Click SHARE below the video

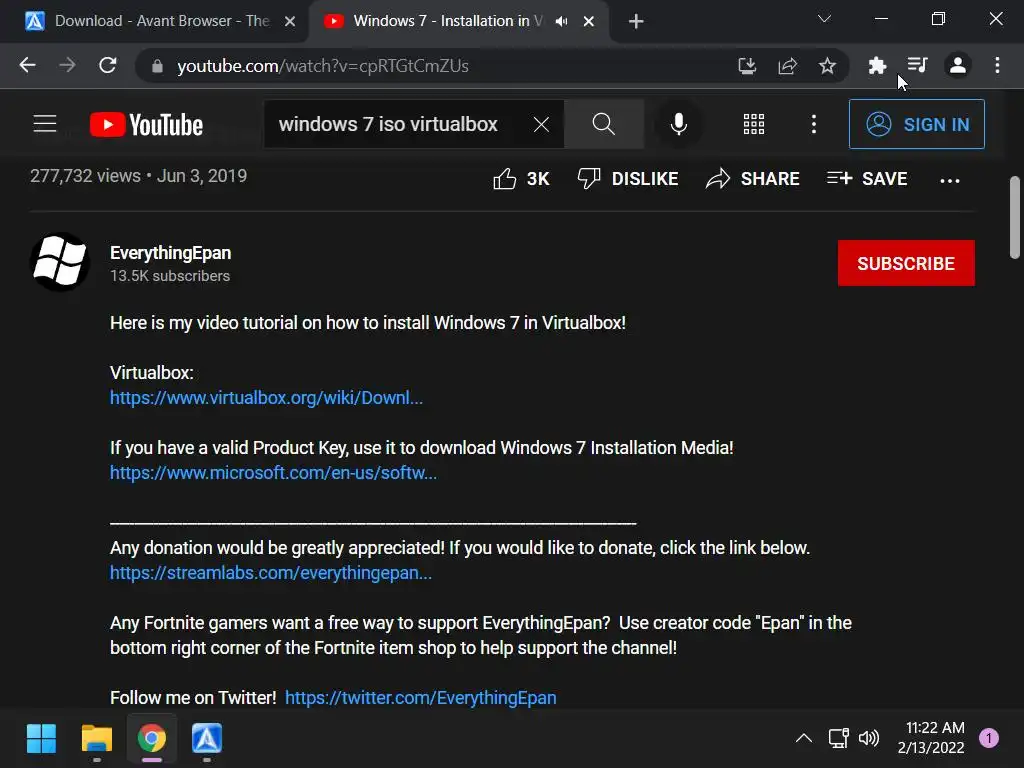[x=753, y=179]
